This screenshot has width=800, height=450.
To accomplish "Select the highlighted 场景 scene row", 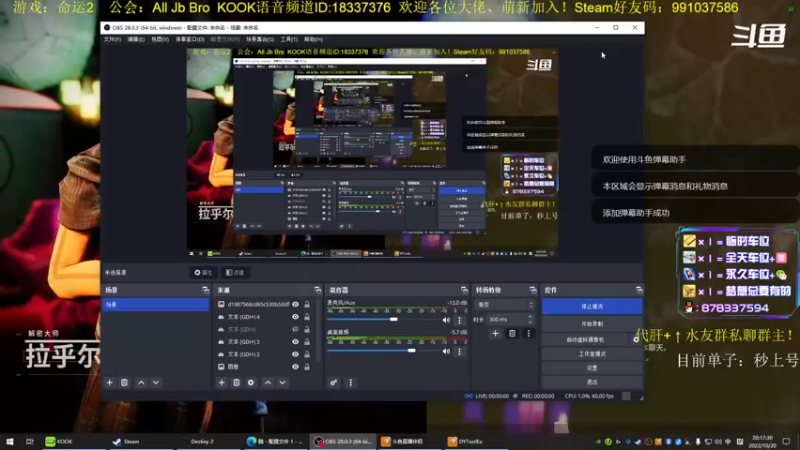I will pos(156,305).
